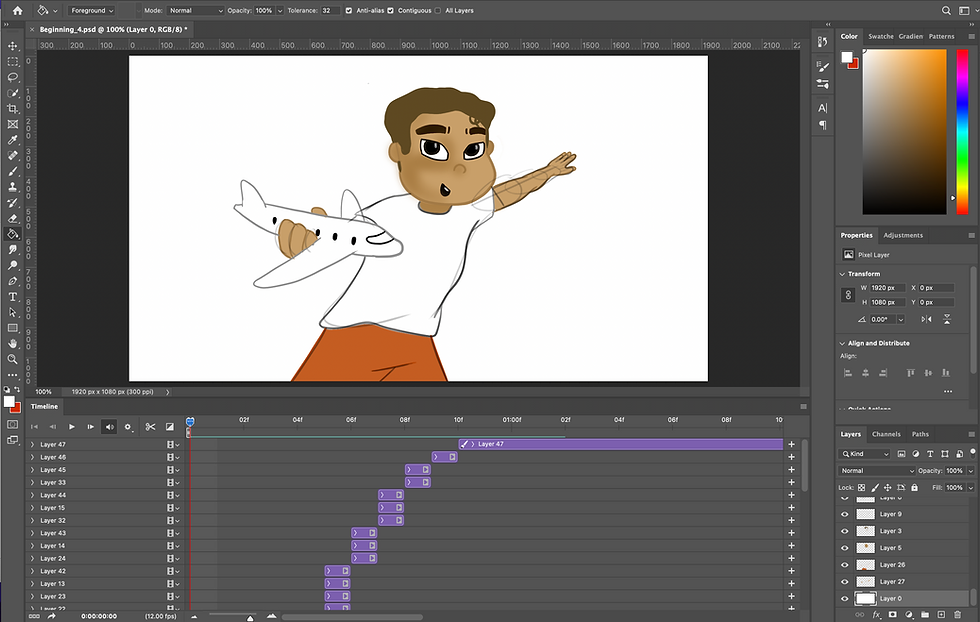980x622 pixels.
Task: Step to next frame
Action: coord(91,427)
